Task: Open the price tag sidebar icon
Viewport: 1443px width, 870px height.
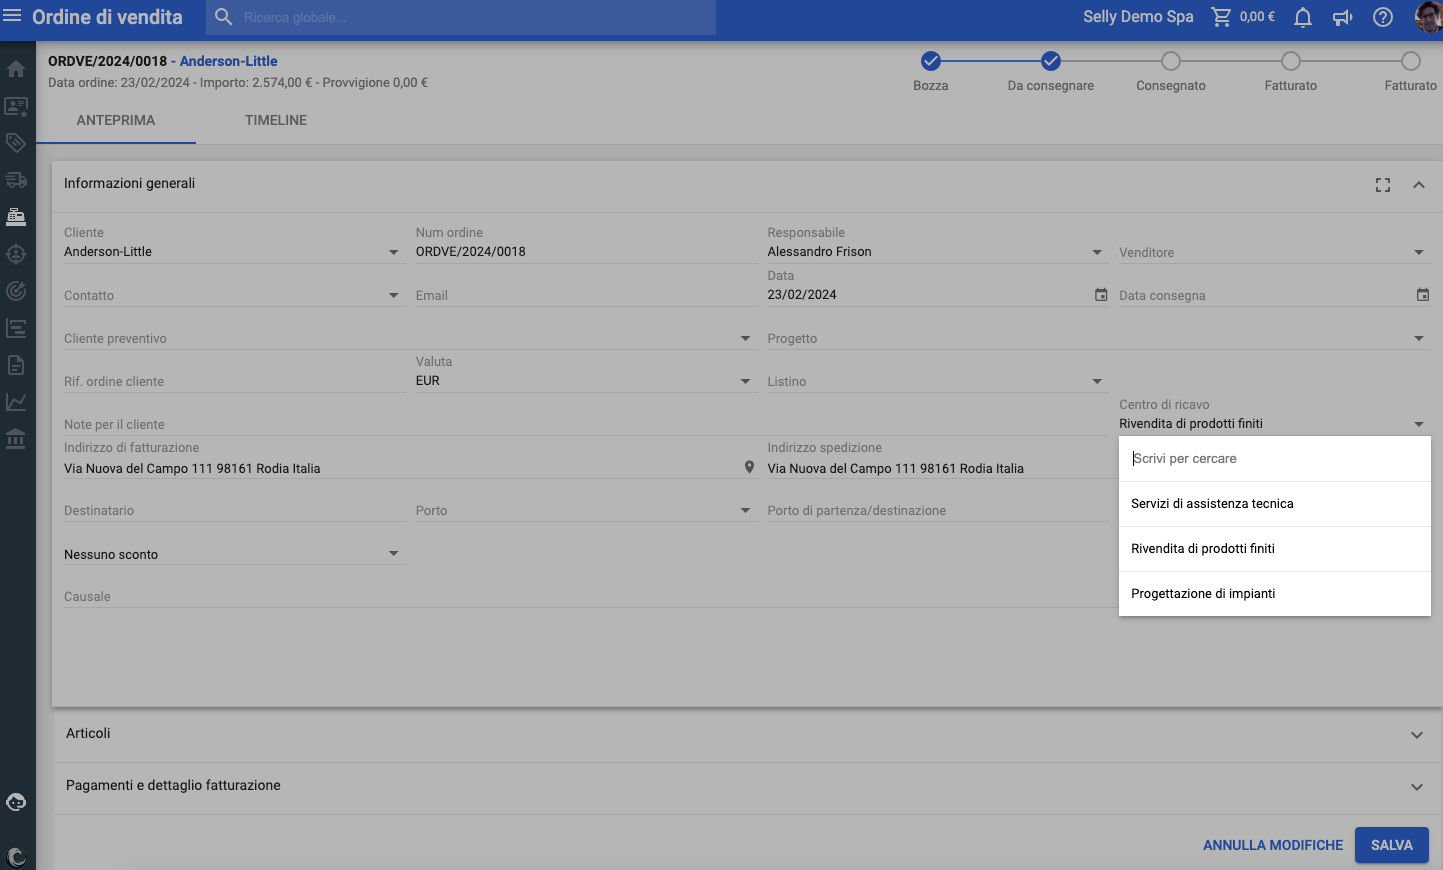Action: click(16, 143)
